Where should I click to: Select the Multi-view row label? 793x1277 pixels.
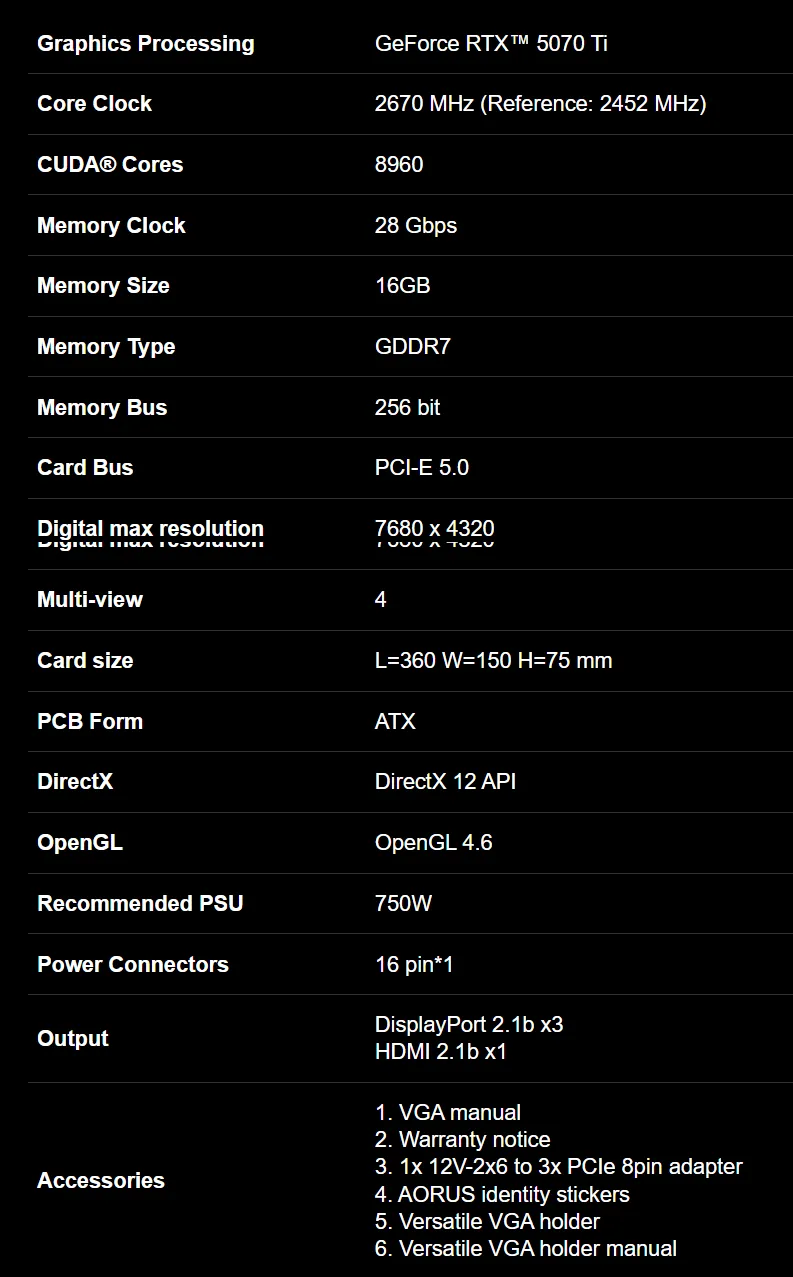pos(90,600)
